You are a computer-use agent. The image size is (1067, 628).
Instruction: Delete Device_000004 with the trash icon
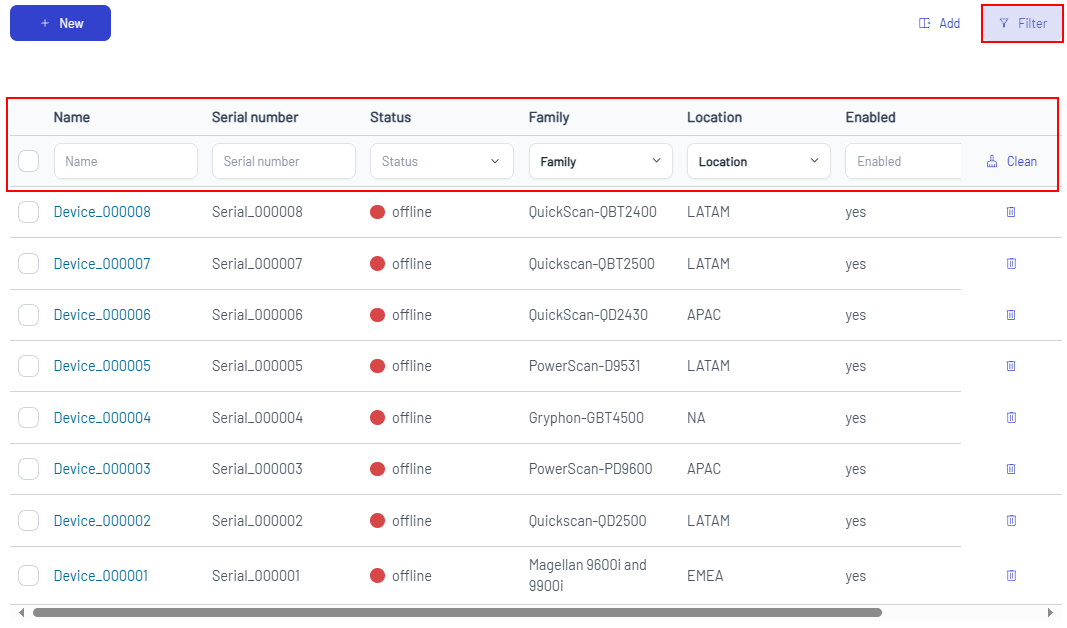pos(1010,417)
